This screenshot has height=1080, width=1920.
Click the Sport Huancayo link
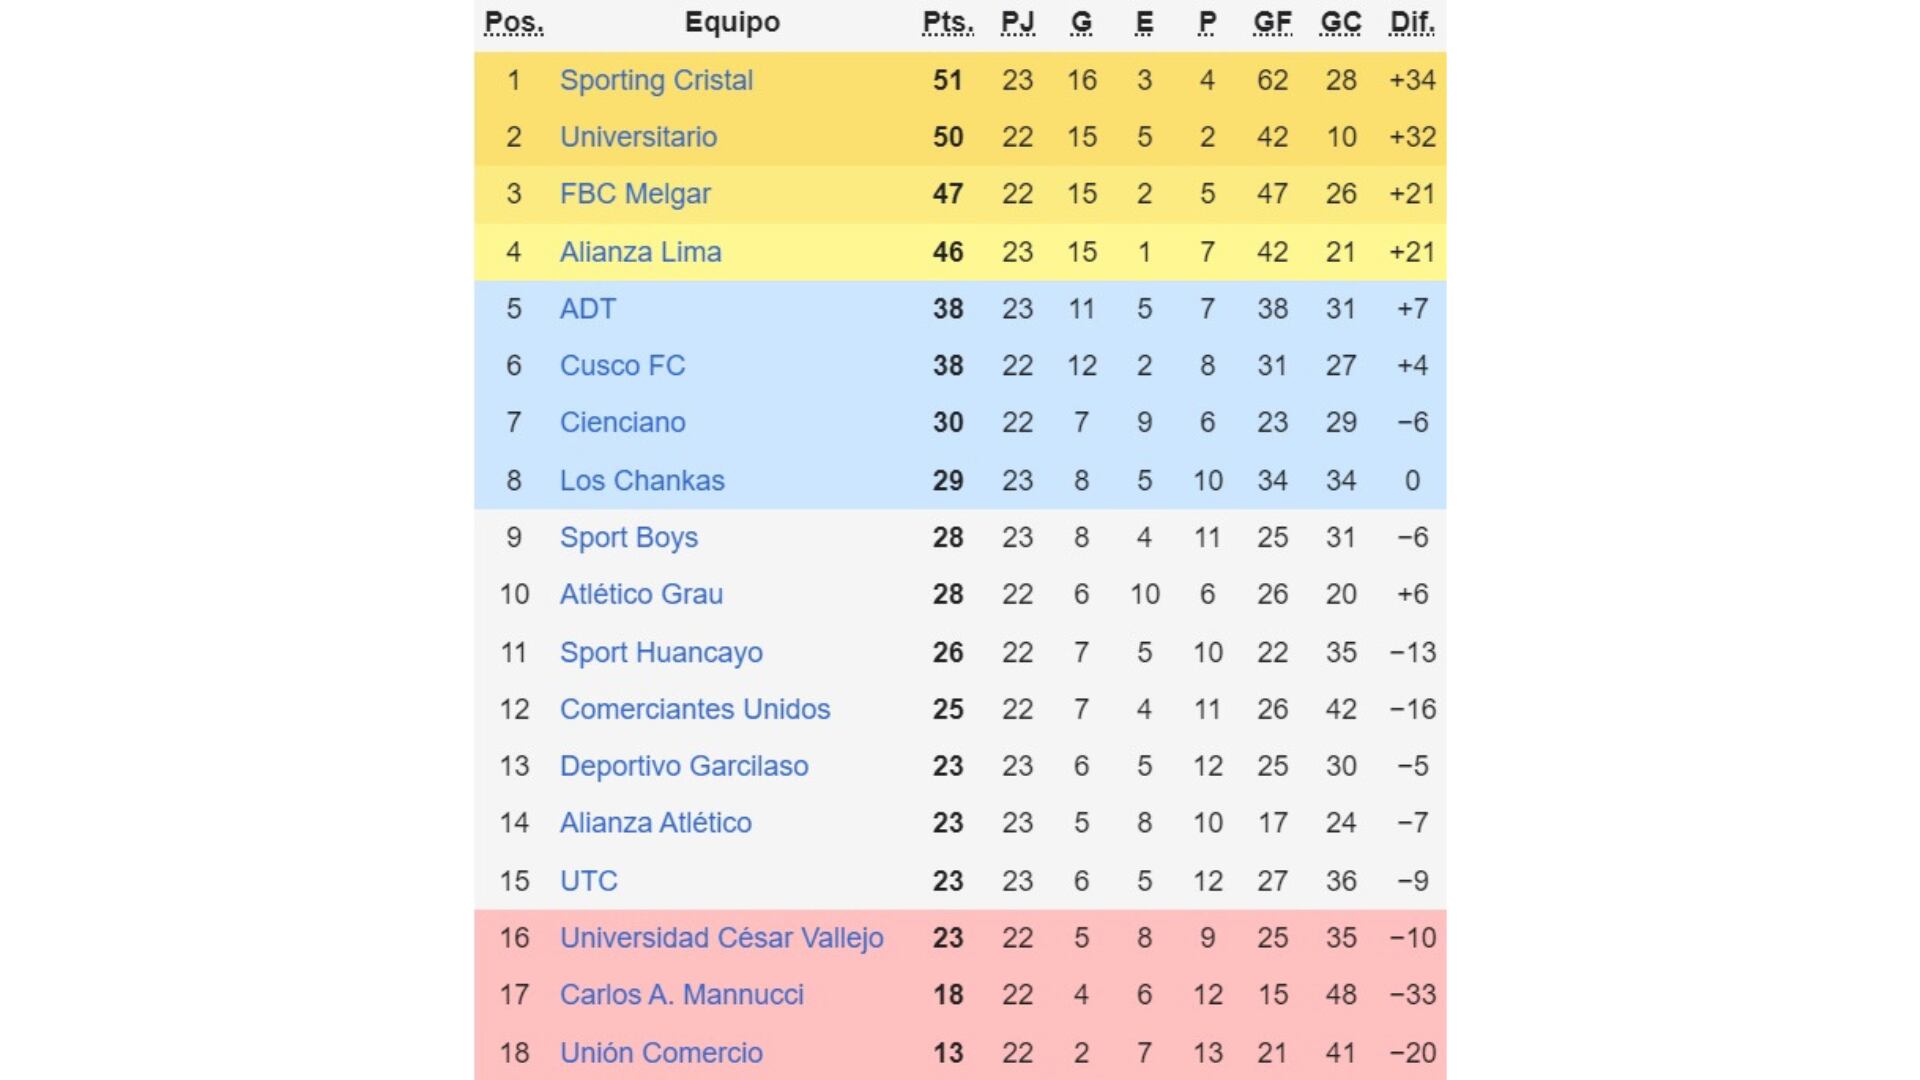(x=661, y=653)
